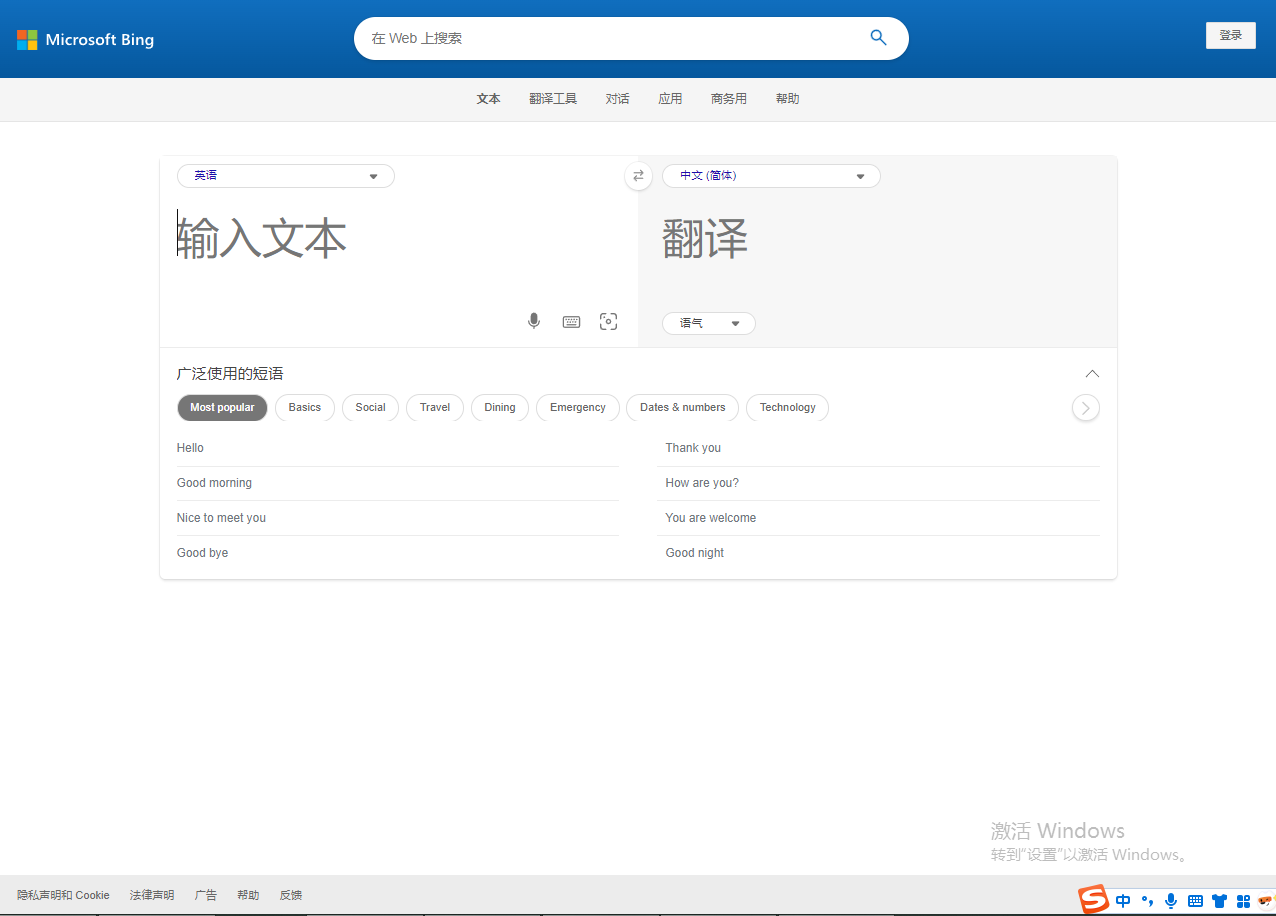Open source language dropdown 英语
Image resolution: width=1276 pixels, height=916 pixels.
click(286, 176)
